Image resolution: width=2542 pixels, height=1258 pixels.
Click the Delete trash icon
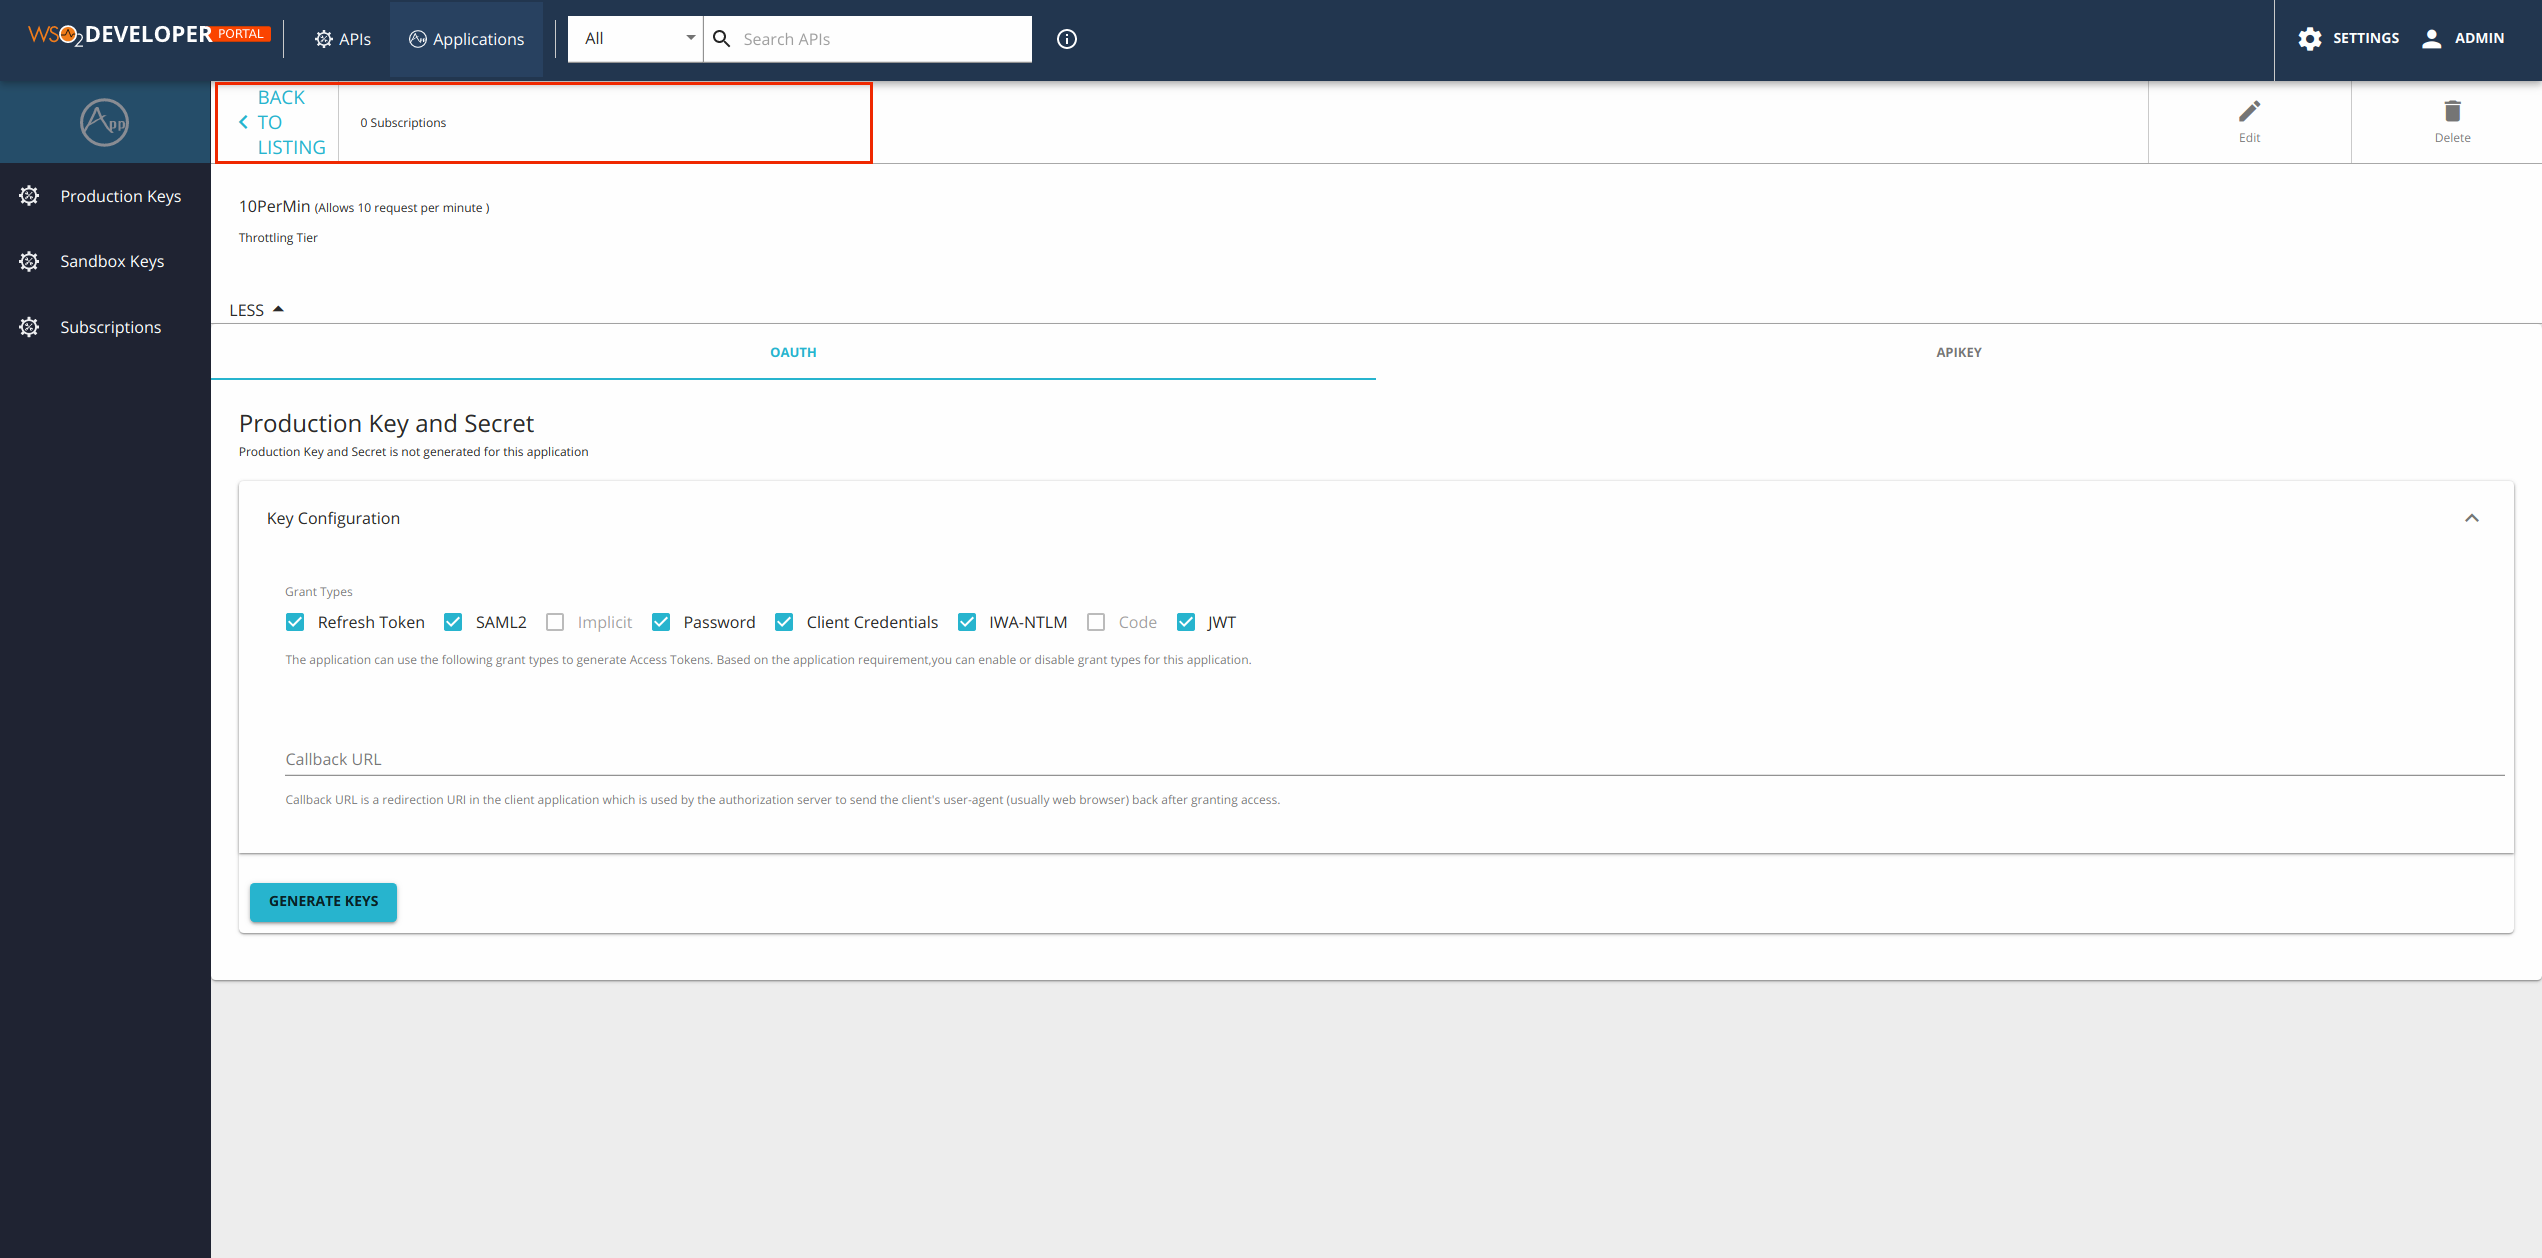point(2452,110)
